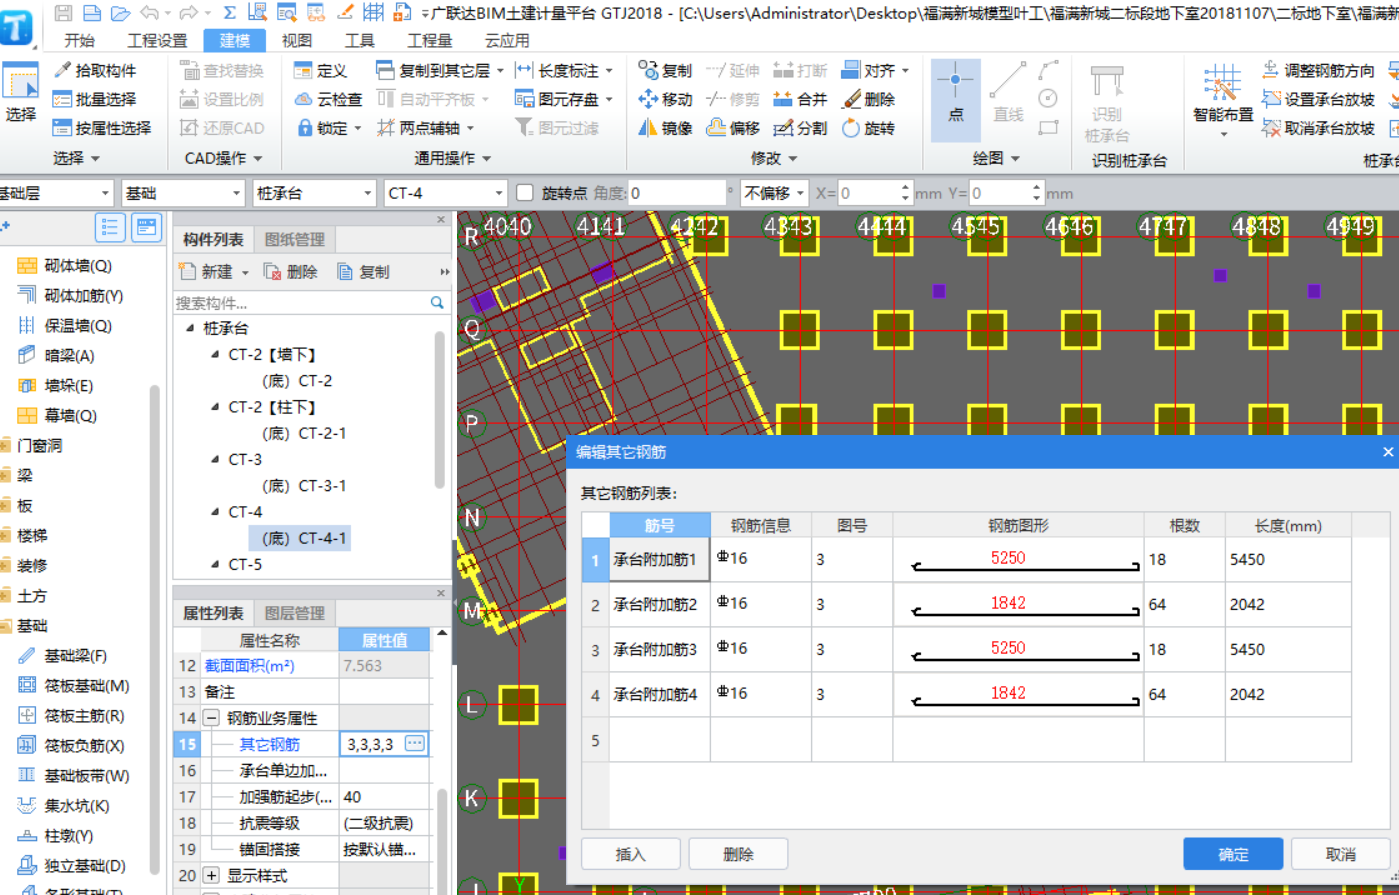The height and width of the screenshot is (895, 1399).
Task: Select the 拾取构件 pick component tool
Action: tap(94, 71)
